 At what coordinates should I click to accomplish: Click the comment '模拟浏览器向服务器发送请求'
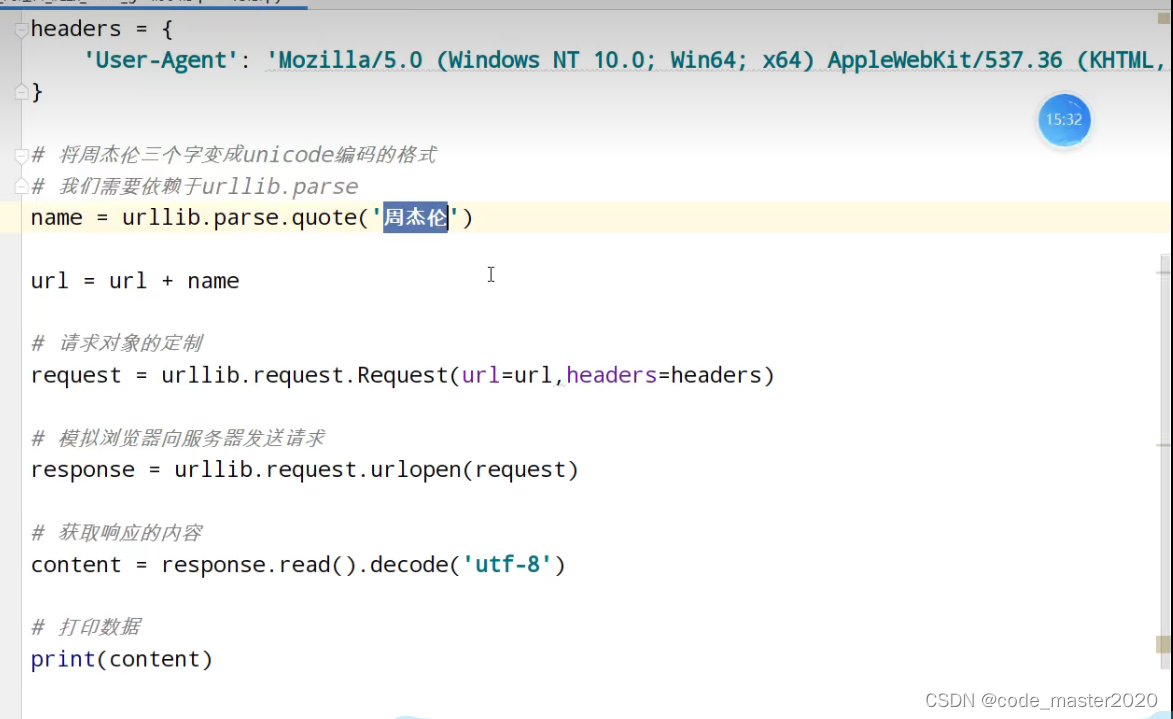pyautogui.click(x=192, y=438)
